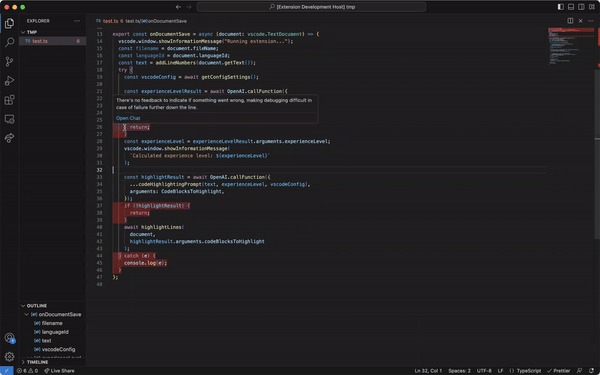Start Live Share from status bar
The image size is (600, 375).
pyautogui.click(x=59, y=371)
